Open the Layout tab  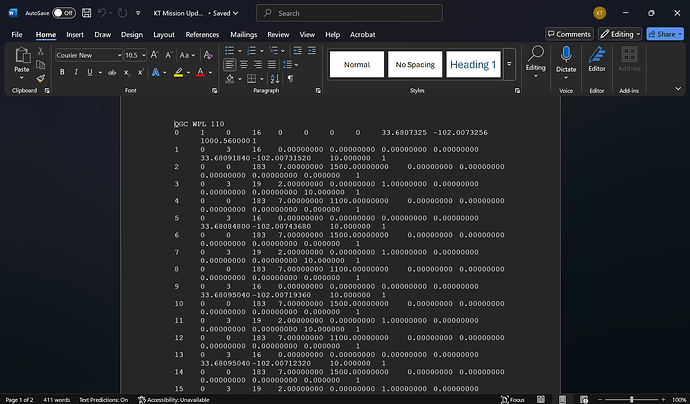coord(164,34)
